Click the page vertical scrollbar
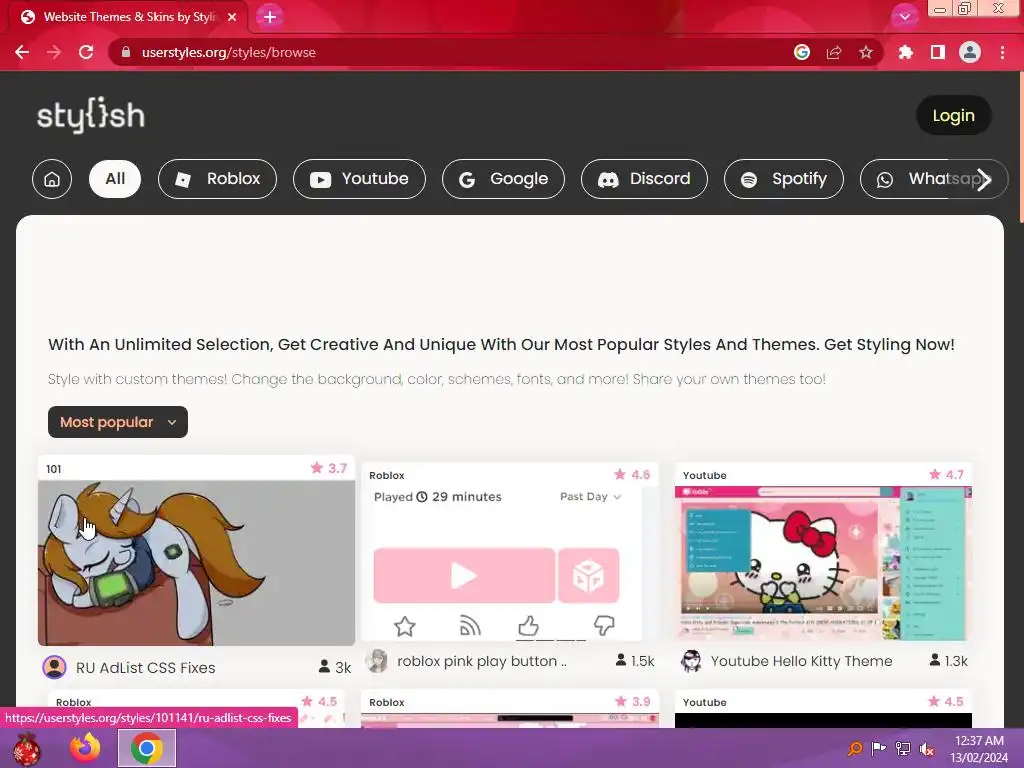Image resolution: width=1024 pixels, height=768 pixels. (x=1019, y=147)
